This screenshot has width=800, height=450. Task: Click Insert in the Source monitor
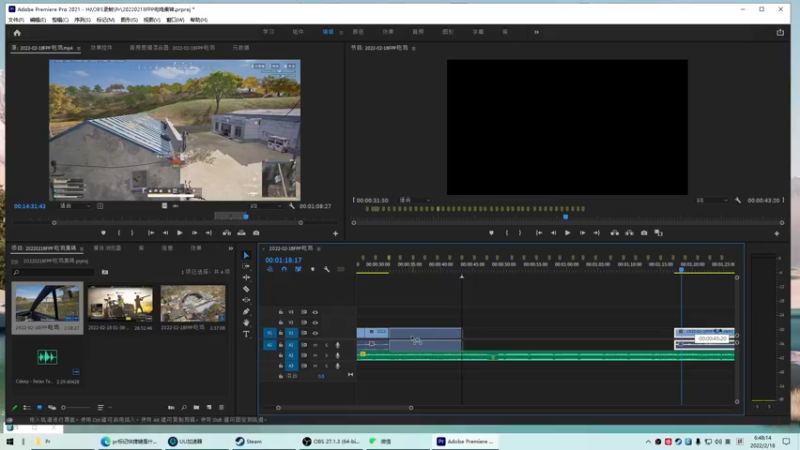coord(227,233)
